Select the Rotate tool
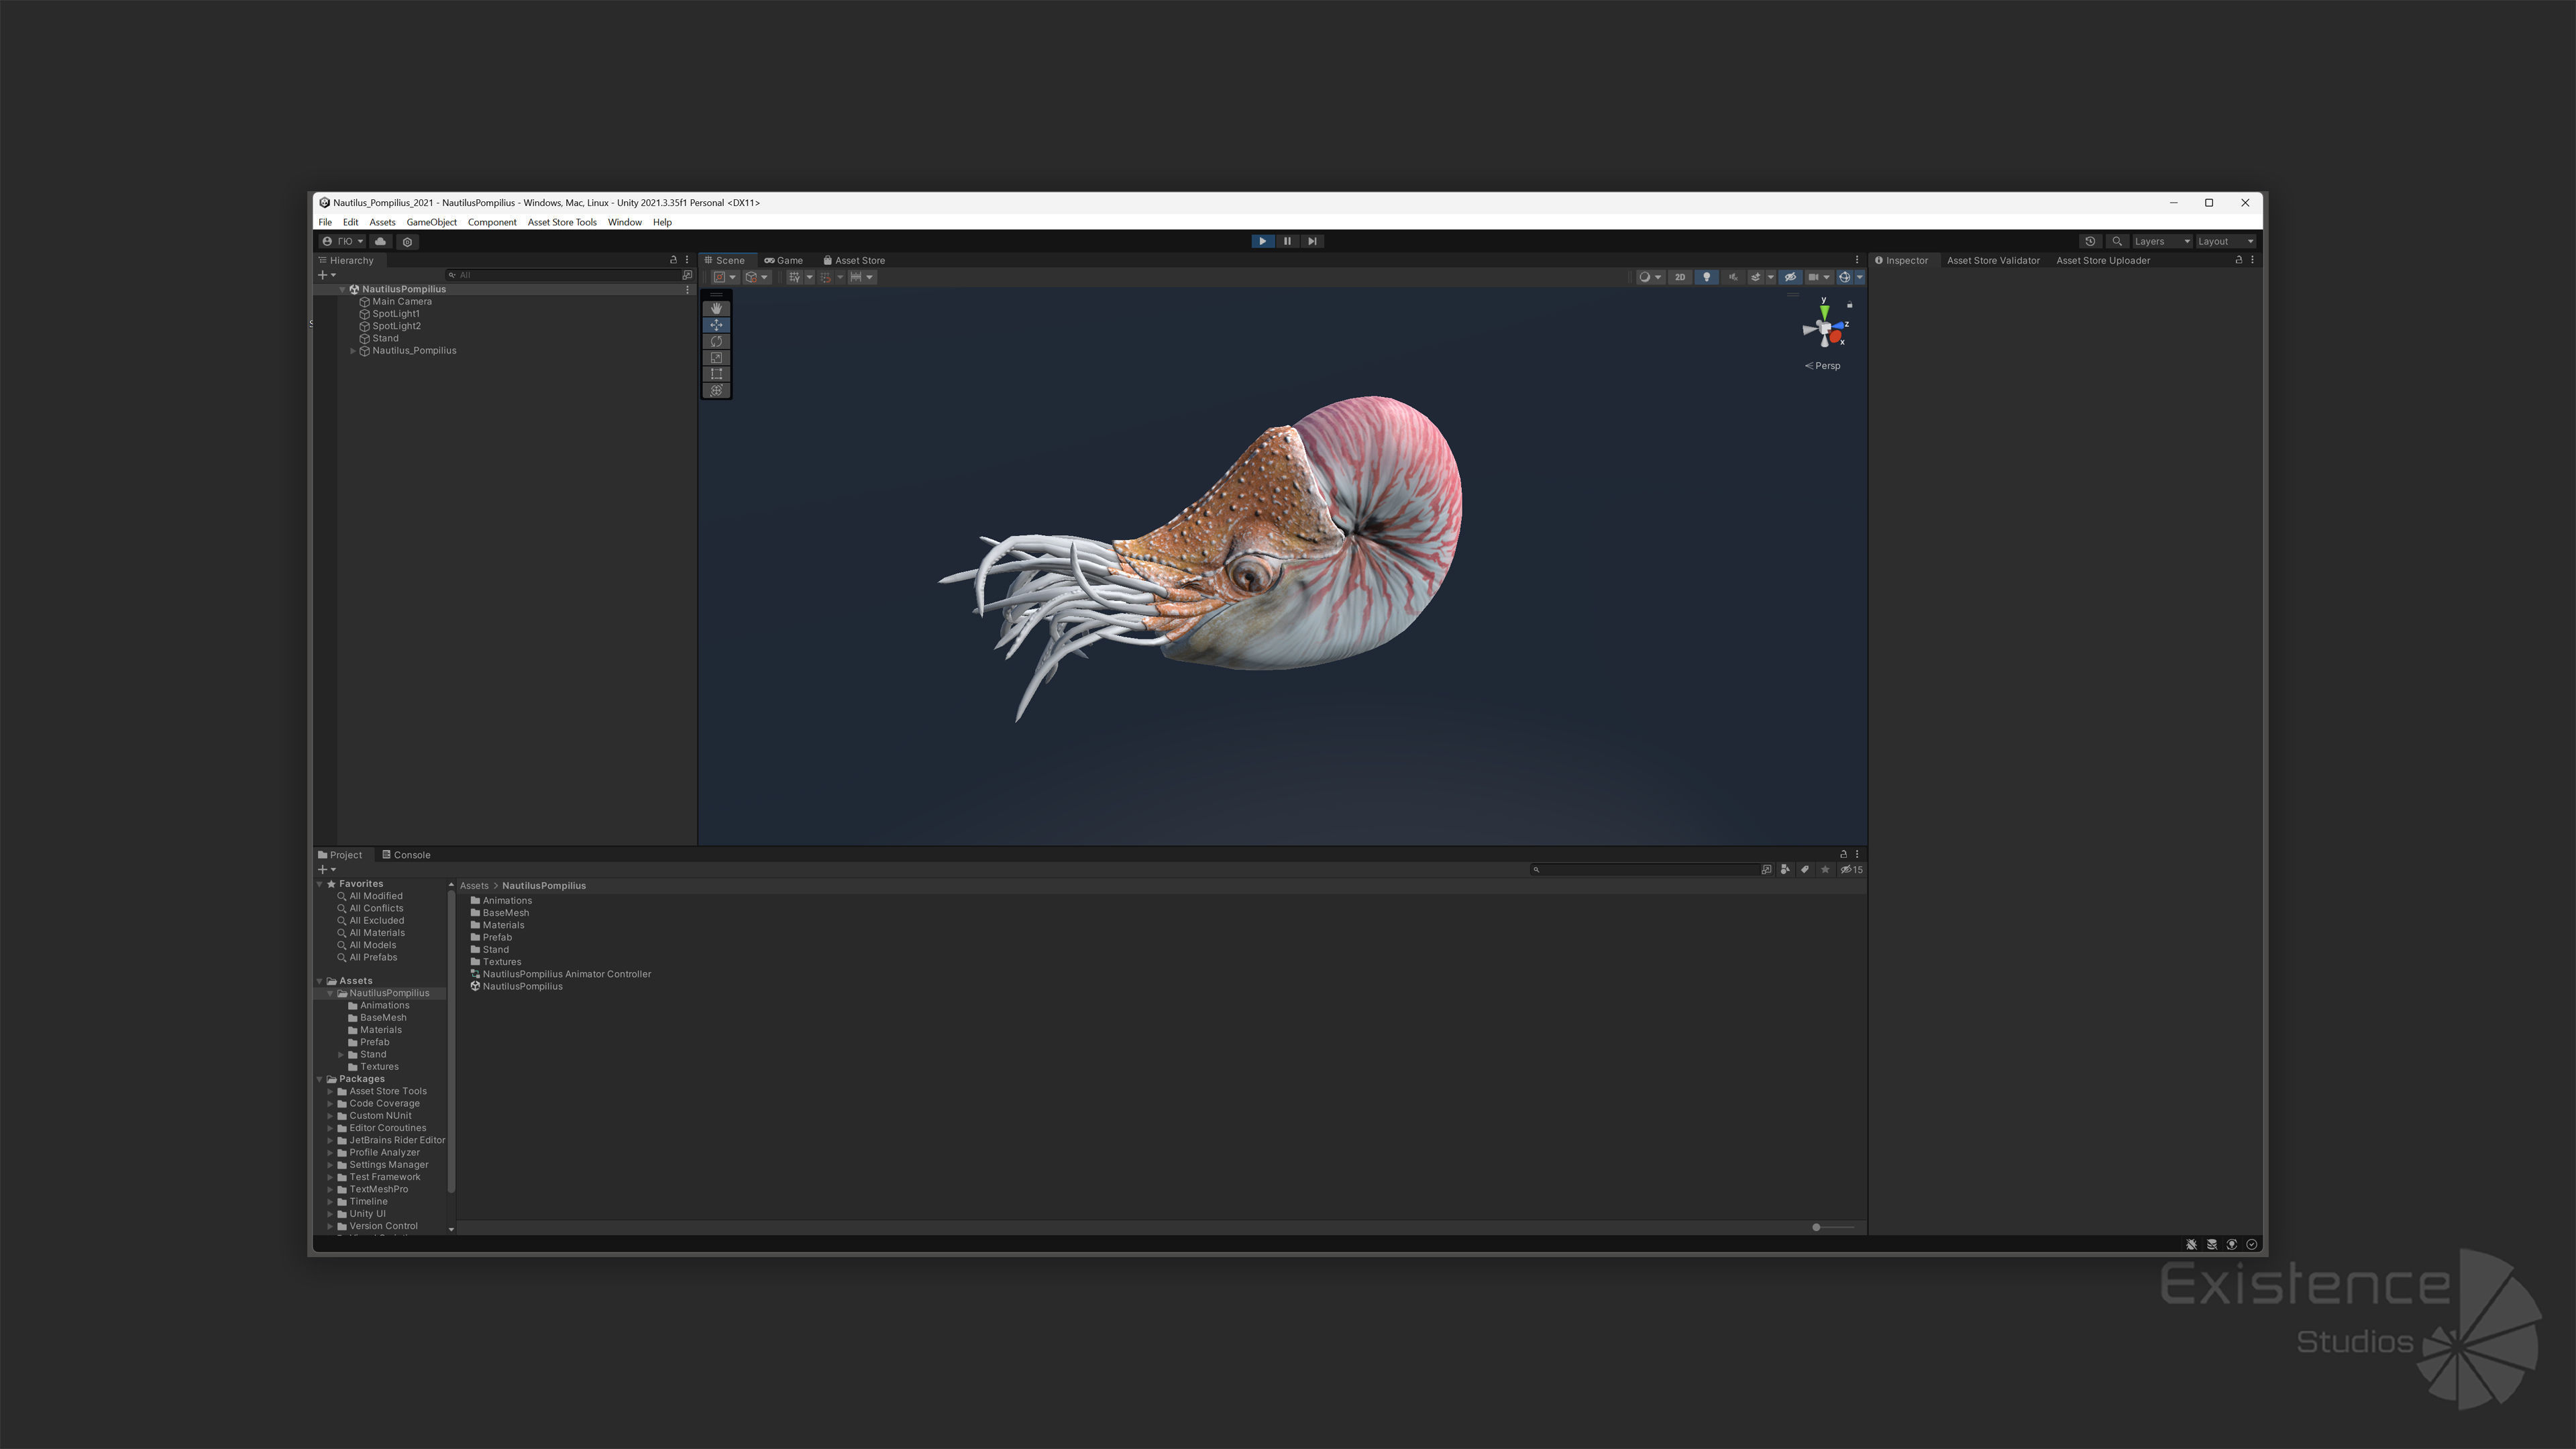This screenshot has height=1449, width=2576. click(716, 341)
